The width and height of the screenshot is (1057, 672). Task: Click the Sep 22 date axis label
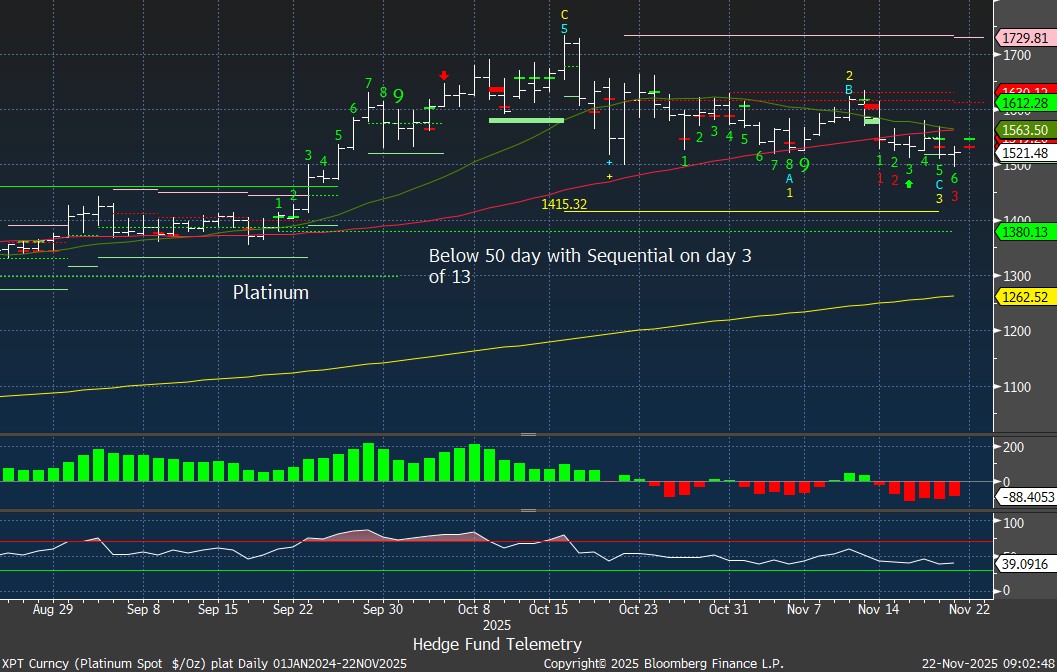[294, 608]
